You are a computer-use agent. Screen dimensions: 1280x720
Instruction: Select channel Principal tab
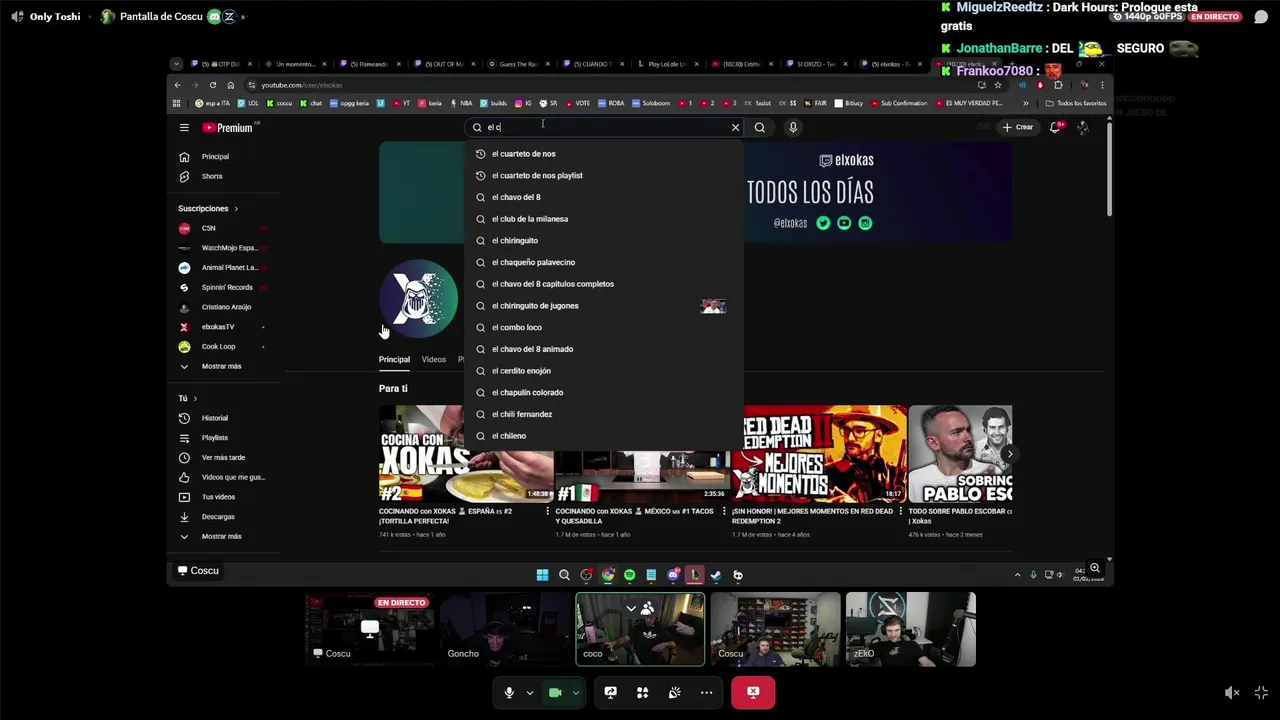(394, 359)
